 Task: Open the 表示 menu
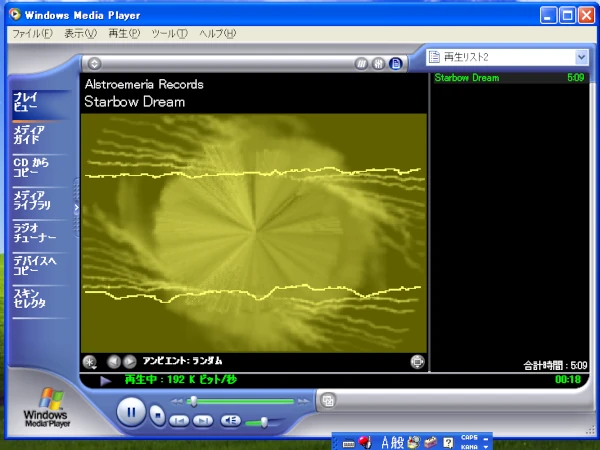(x=80, y=34)
